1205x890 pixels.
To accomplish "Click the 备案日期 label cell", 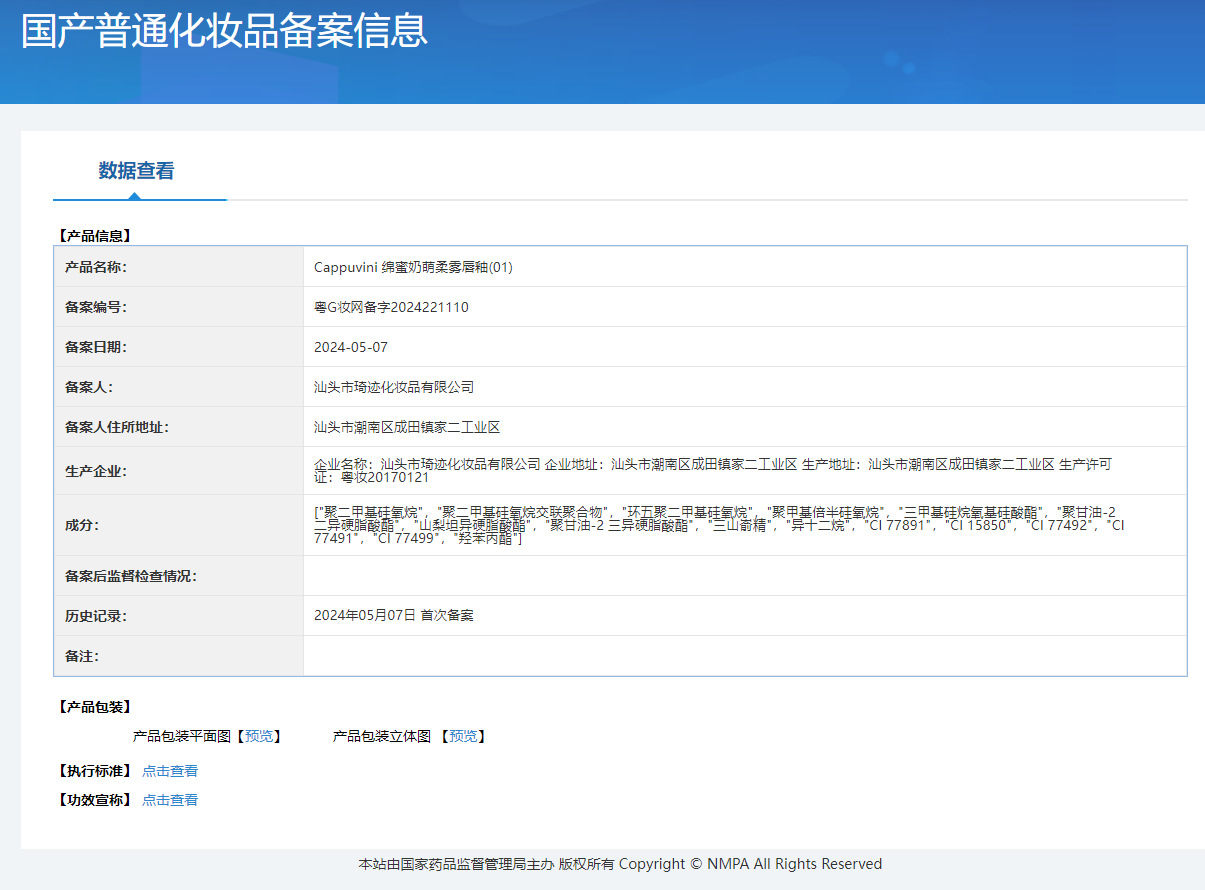I will (179, 347).
